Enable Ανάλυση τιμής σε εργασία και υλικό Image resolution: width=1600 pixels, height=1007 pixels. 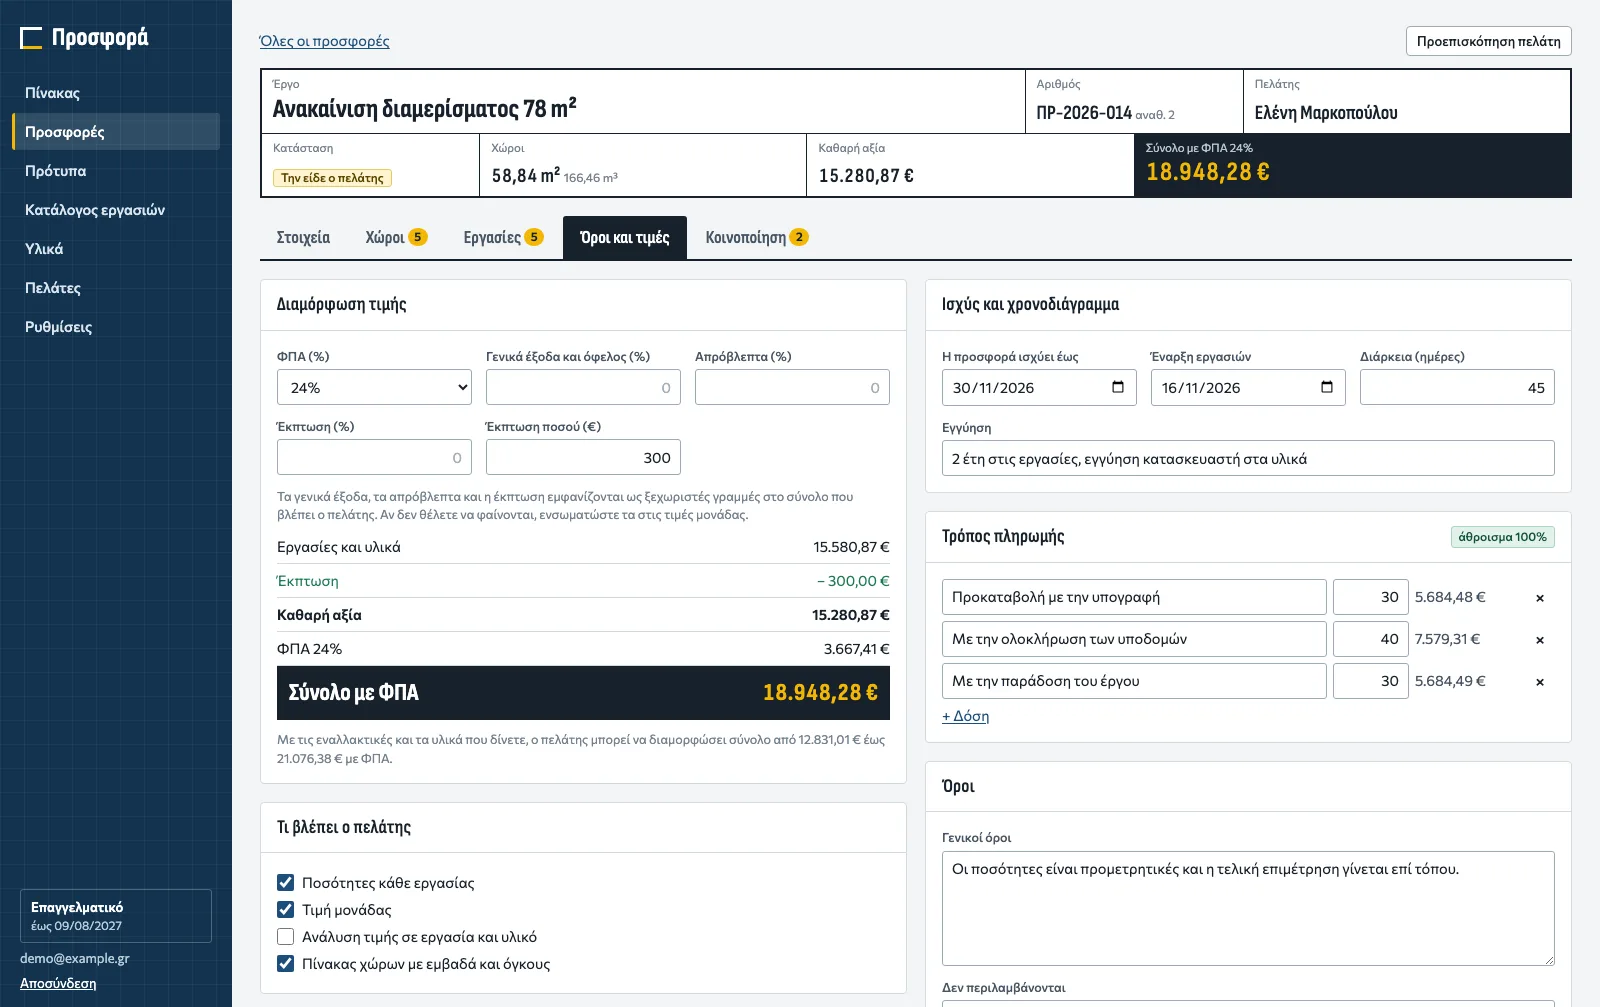285,937
